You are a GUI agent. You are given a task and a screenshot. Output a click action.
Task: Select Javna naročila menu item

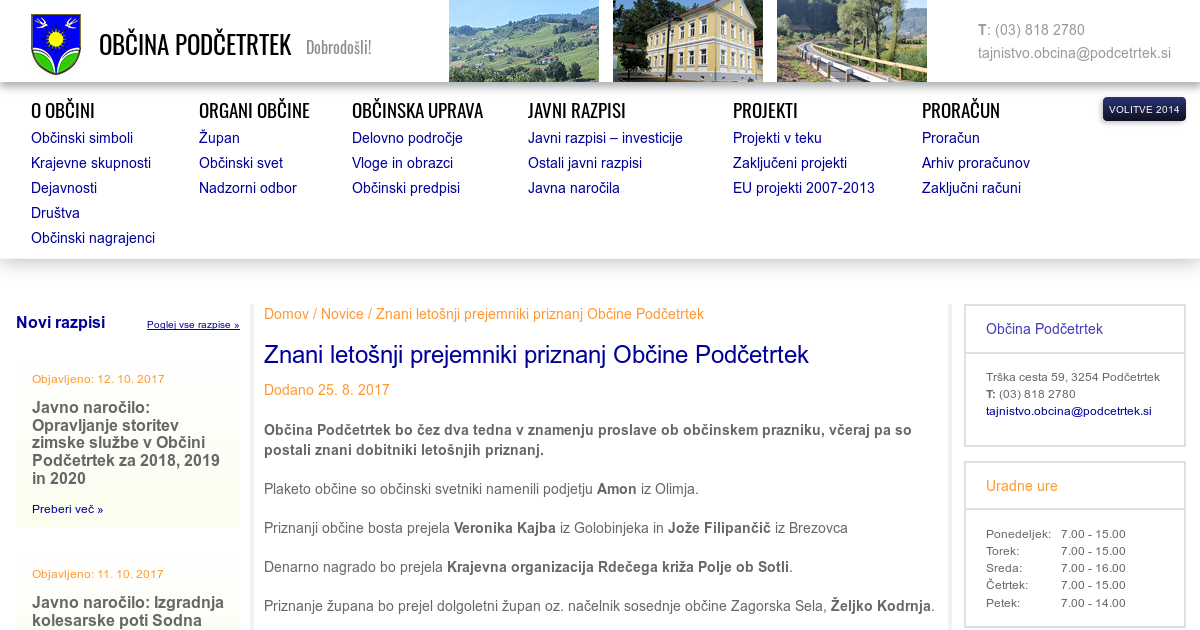tap(574, 188)
